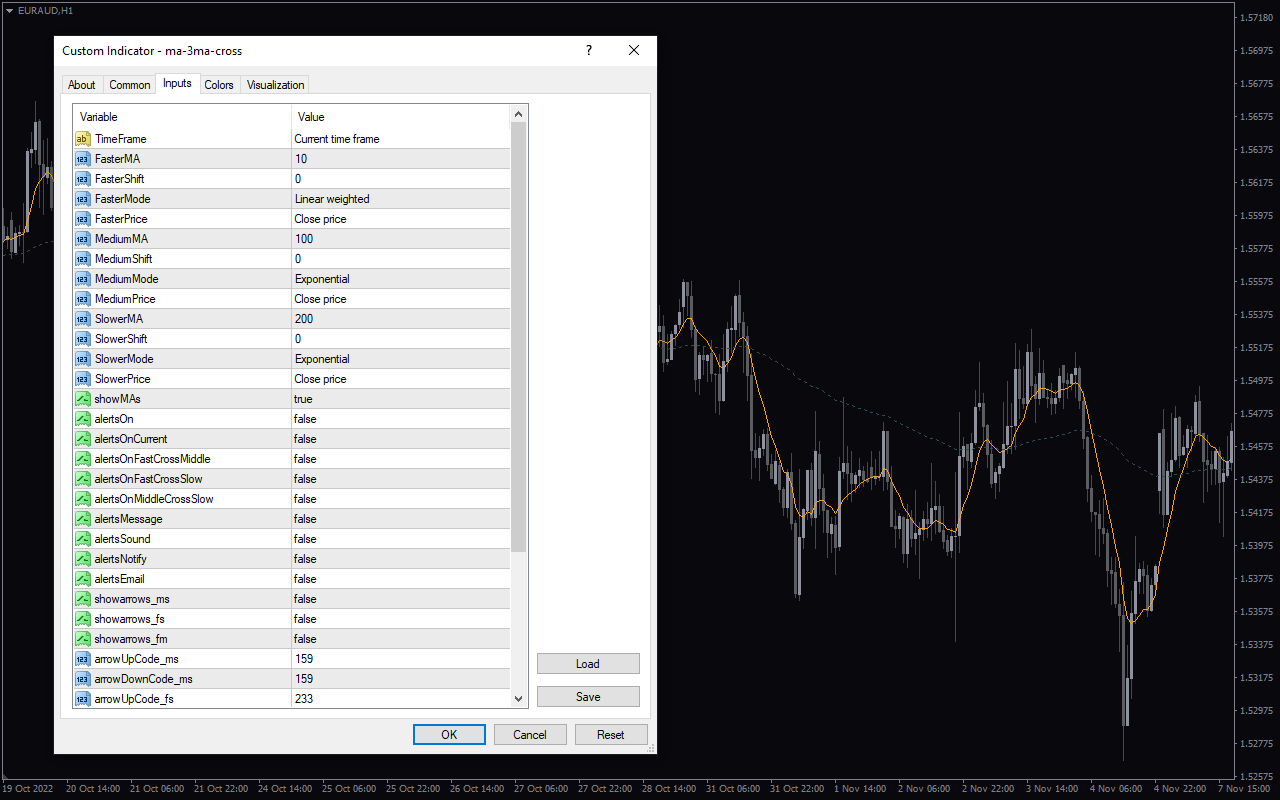Click the SlowerShift row integer icon
This screenshot has width=1280, height=800.
point(83,339)
